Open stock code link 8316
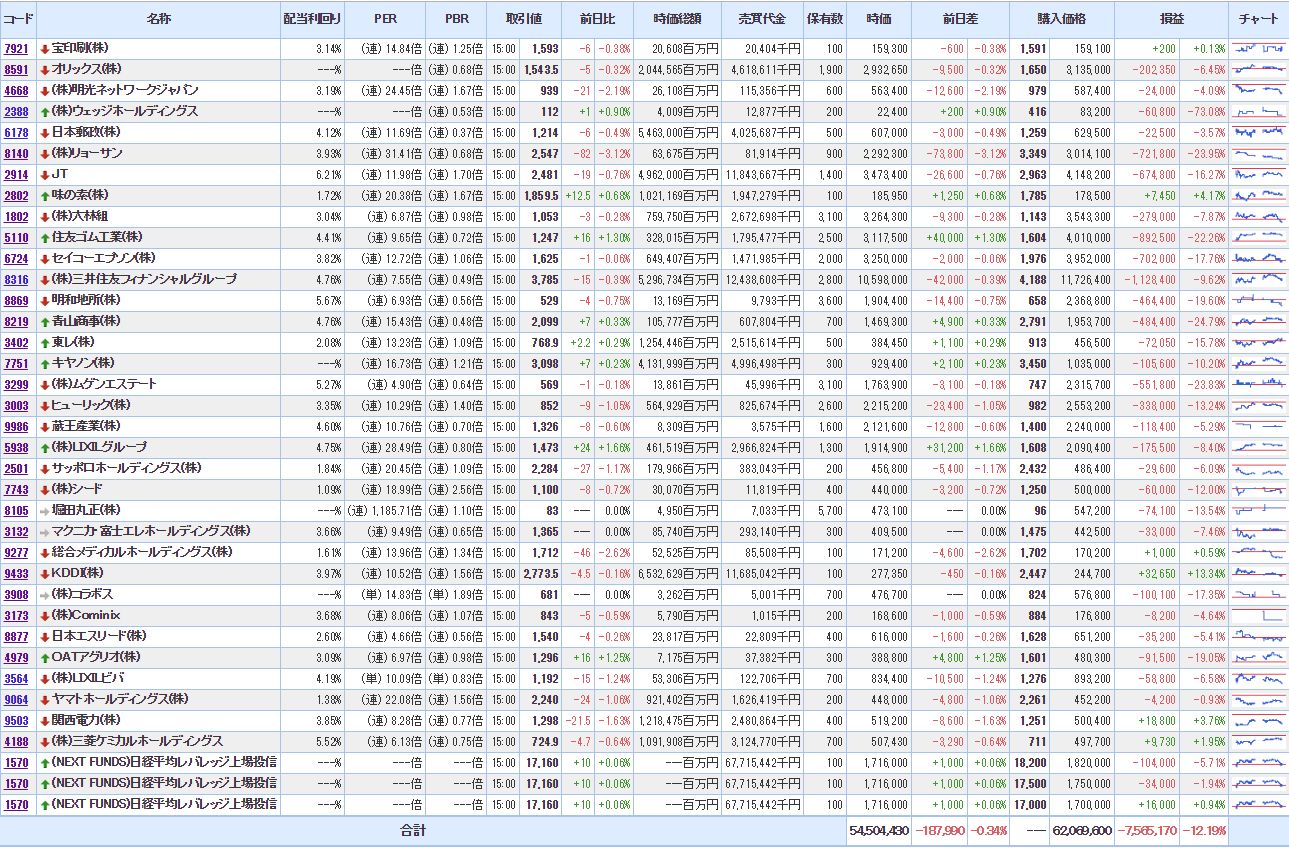The width and height of the screenshot is (1289, 848). 16,279
